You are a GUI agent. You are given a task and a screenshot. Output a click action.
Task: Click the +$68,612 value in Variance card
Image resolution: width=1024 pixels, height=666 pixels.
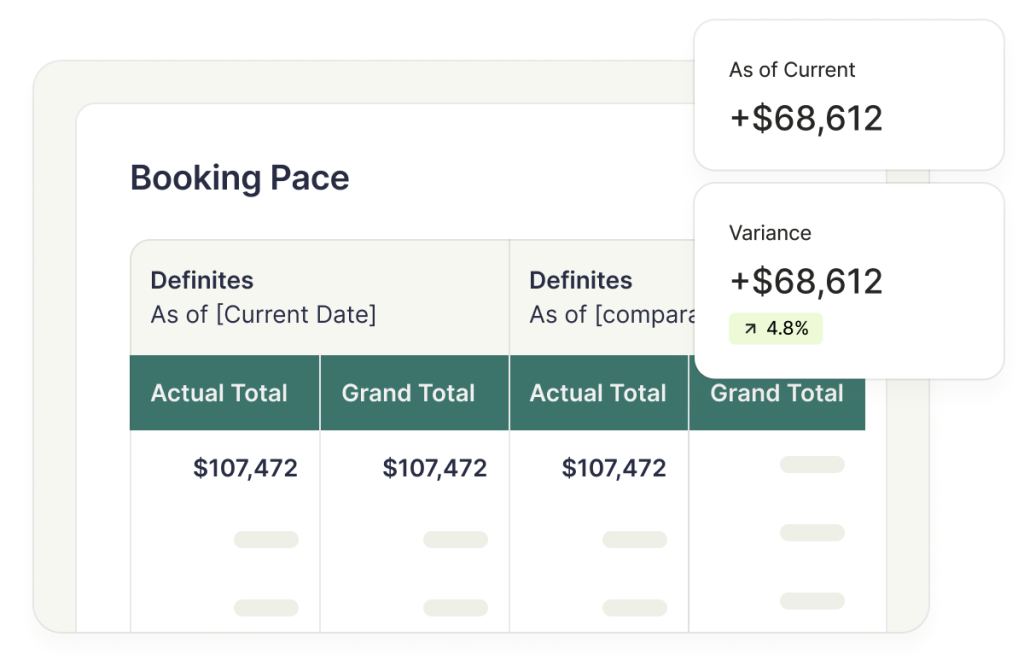[806, 281]
